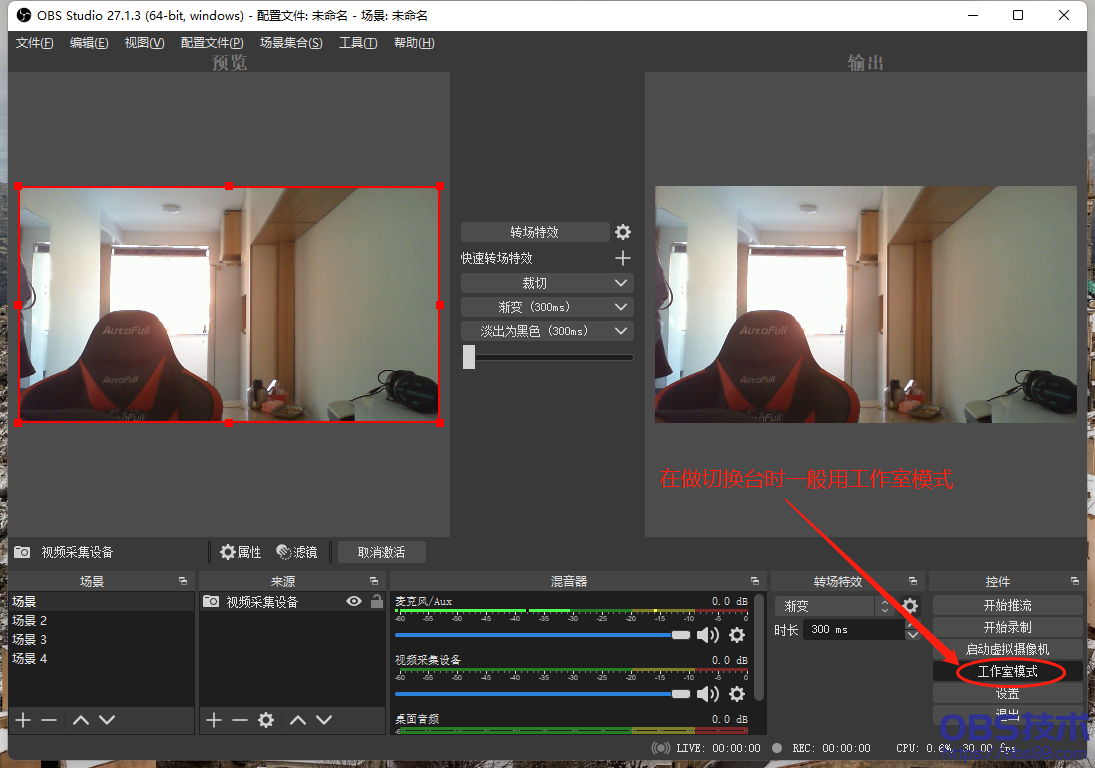This screenshot has width=1095, height=768.
Task: Open 渐变 transition properties gear in dock
Action: 911,605
